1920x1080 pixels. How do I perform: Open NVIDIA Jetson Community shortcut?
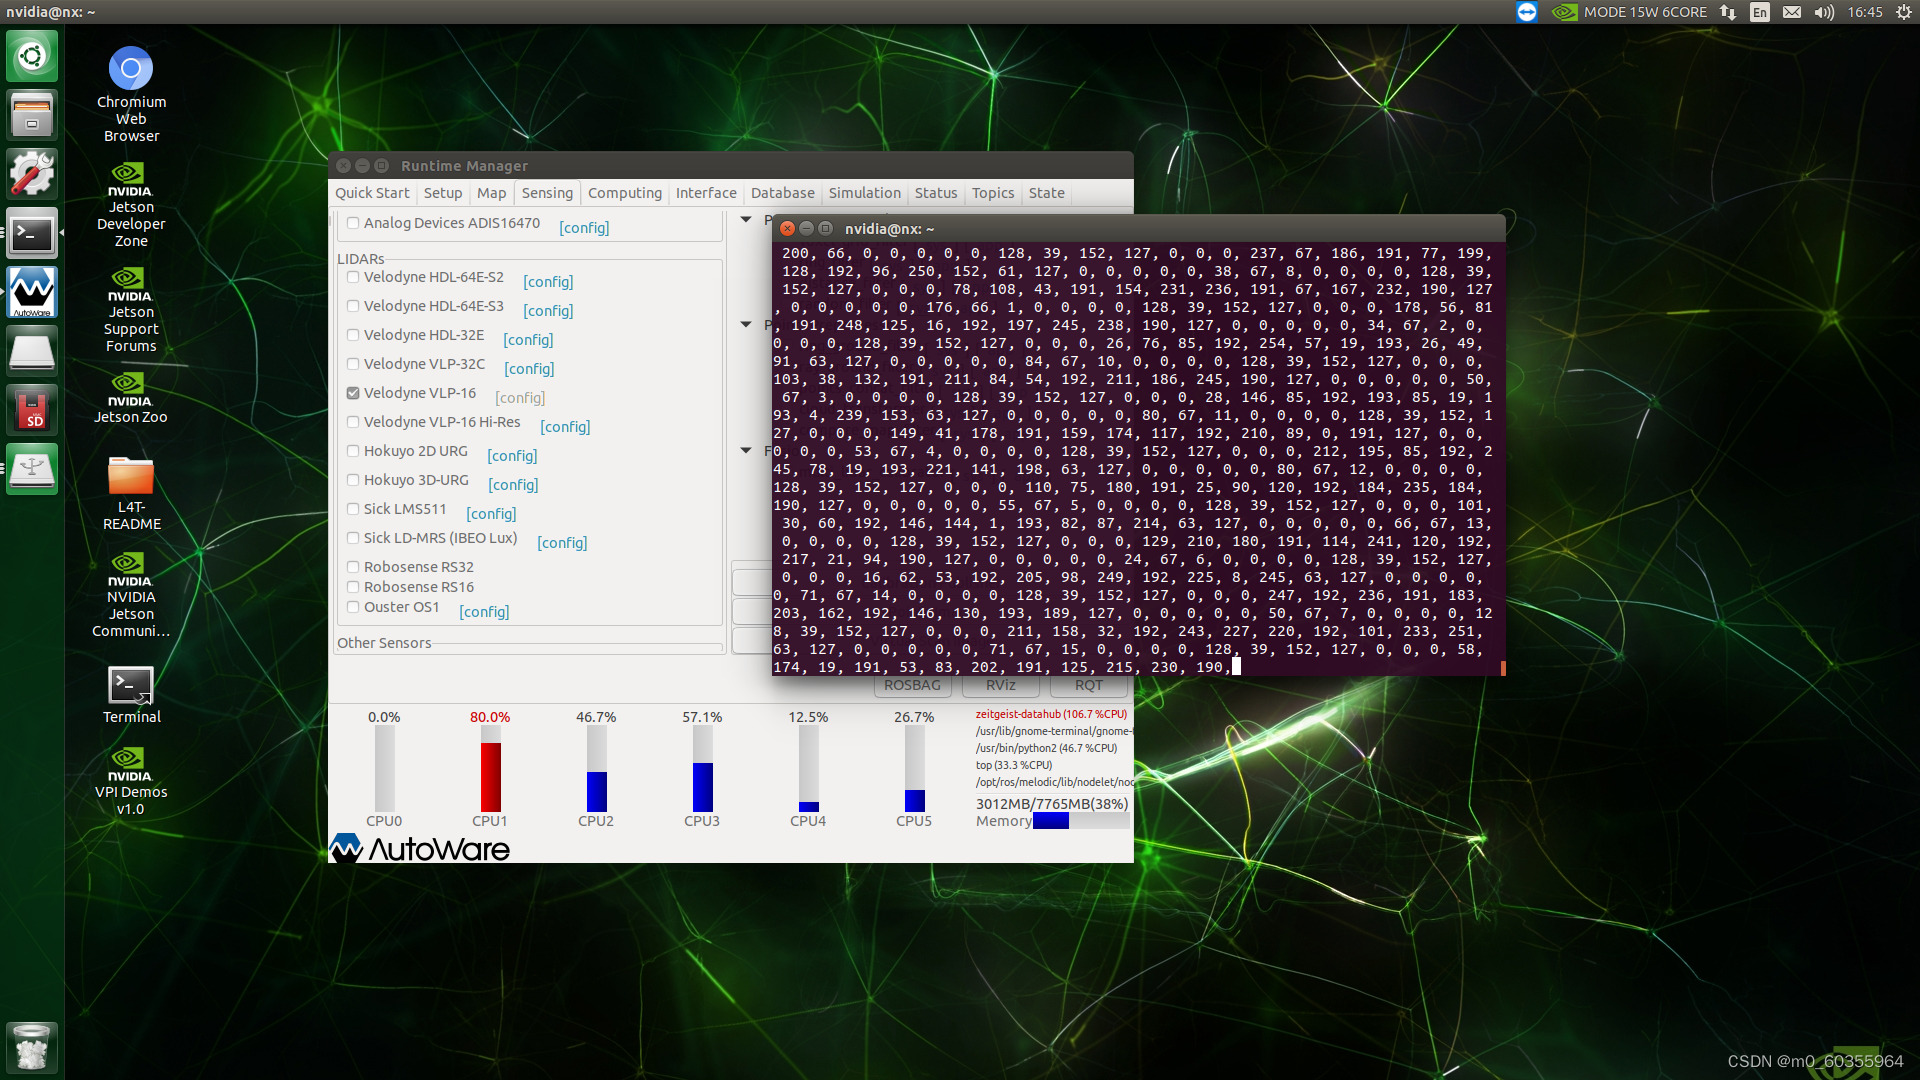point(131,595)
